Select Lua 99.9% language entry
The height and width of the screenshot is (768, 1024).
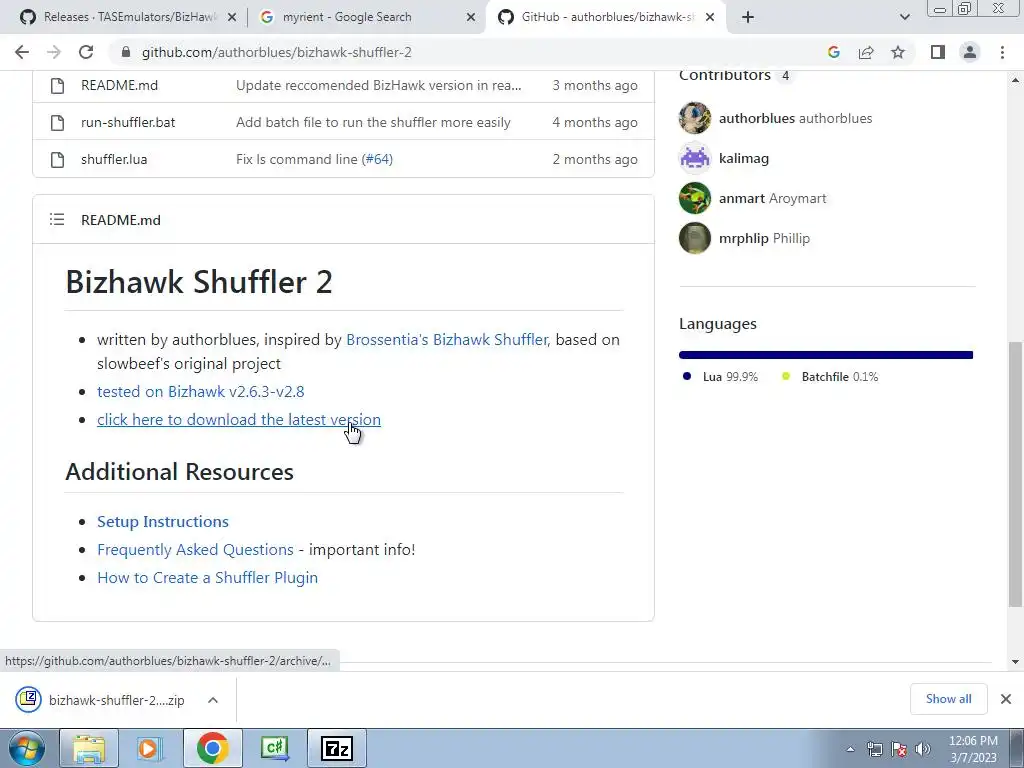coord(720,377)
